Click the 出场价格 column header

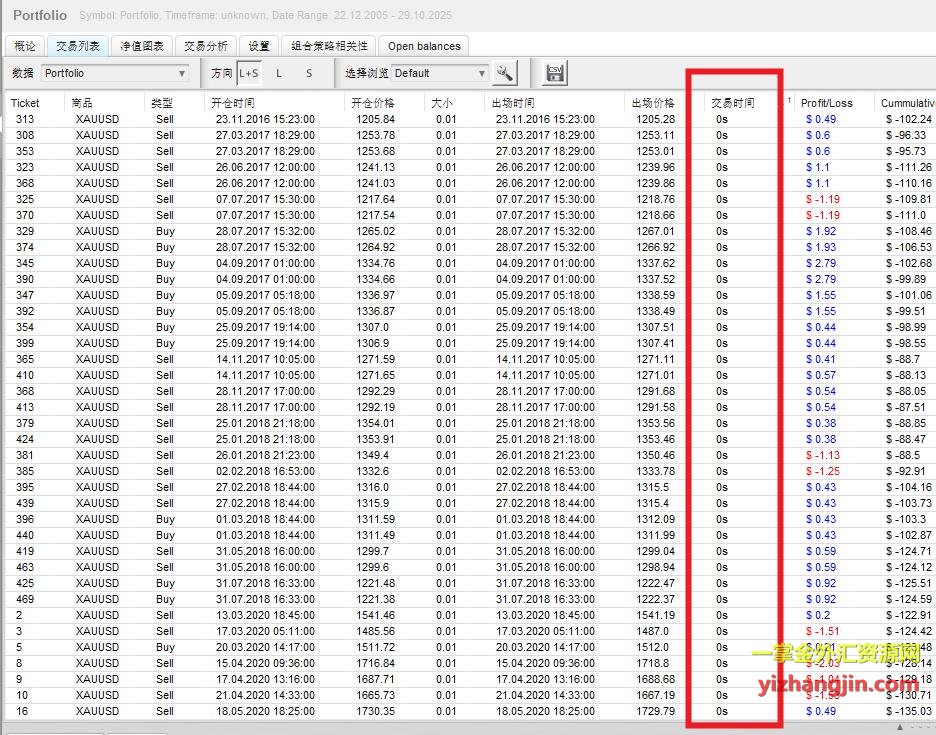[x=652, y=103]
